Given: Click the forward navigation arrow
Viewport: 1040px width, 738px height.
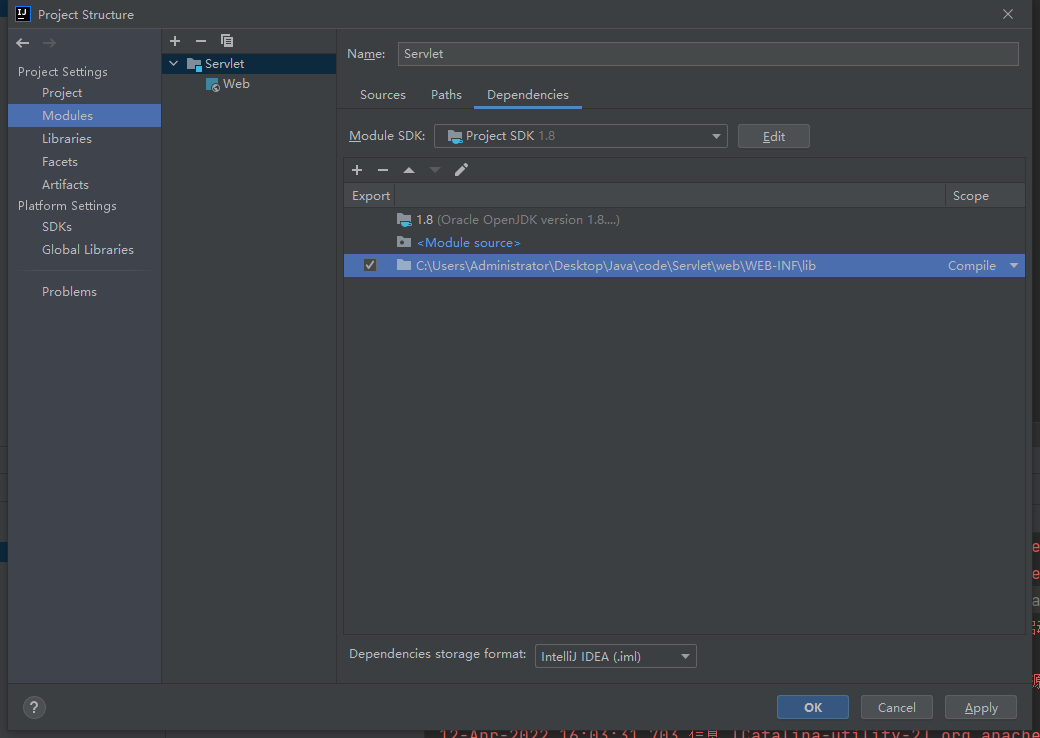Looking at the screenshot, I should [49, 43].
